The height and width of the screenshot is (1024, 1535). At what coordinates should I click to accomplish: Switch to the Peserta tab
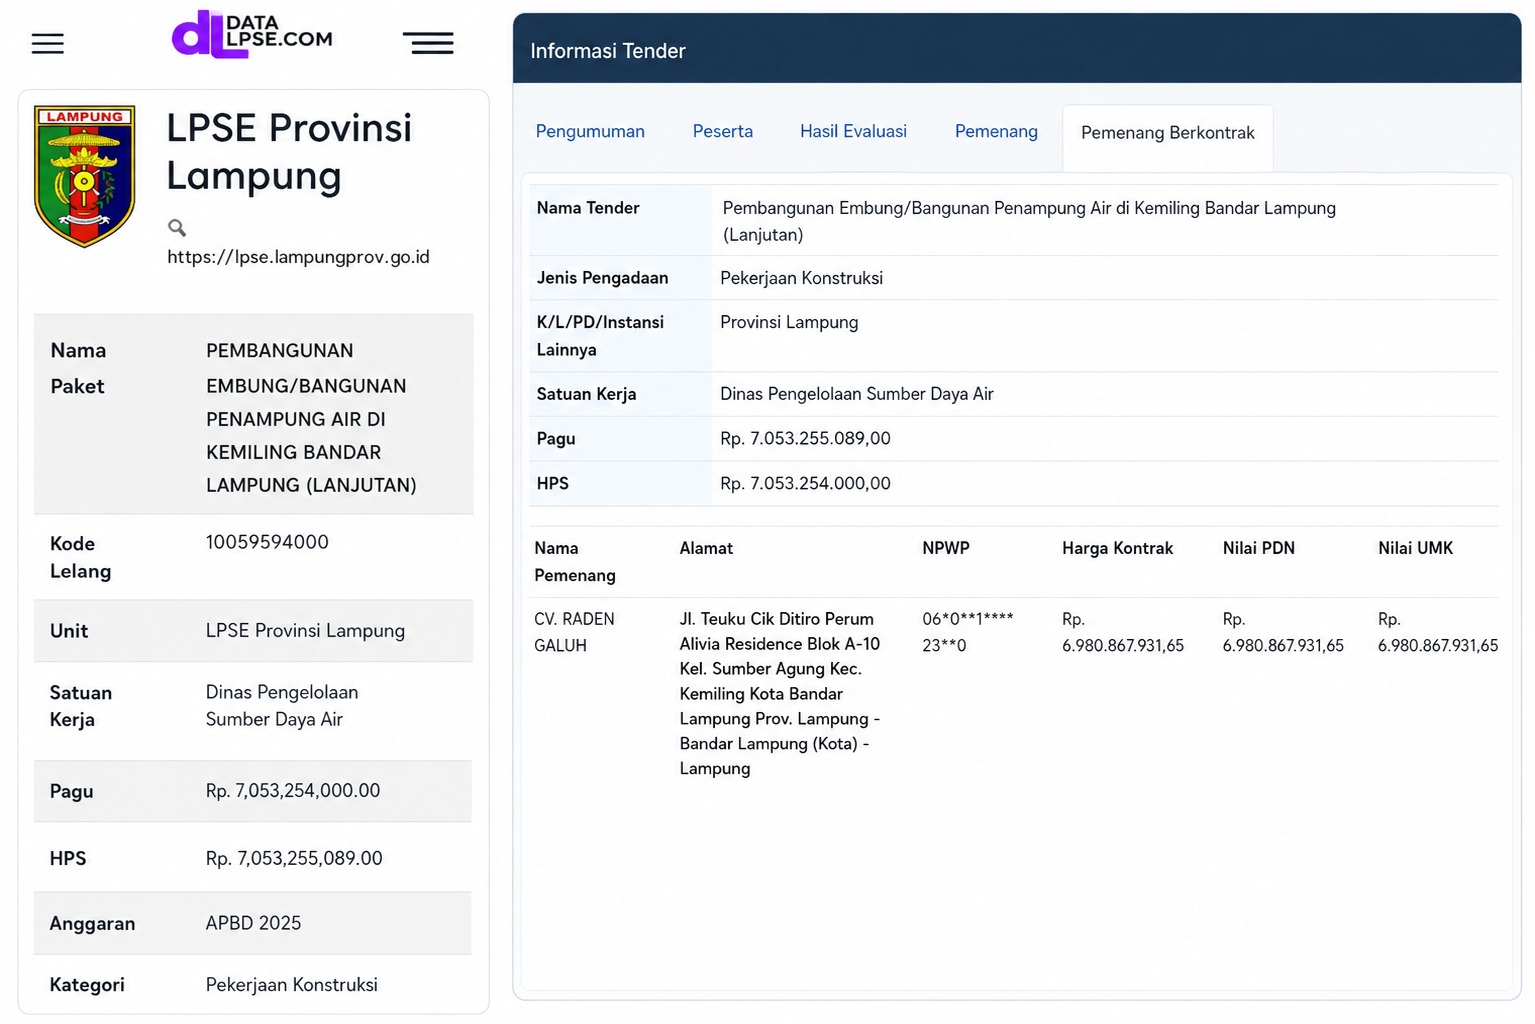pyautogui.click(x=722, y=132)
